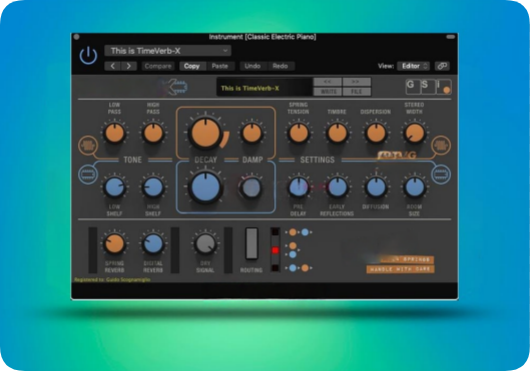
Task: Click the Spring Reverb level knob
Action: (x=115, y=244)
